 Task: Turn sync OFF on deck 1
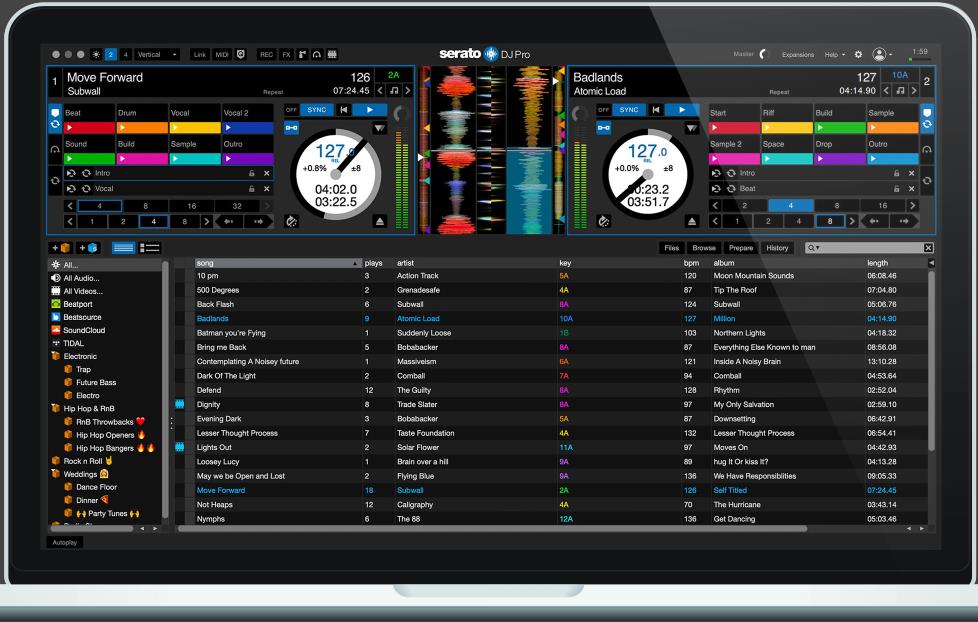coord(291,110)
